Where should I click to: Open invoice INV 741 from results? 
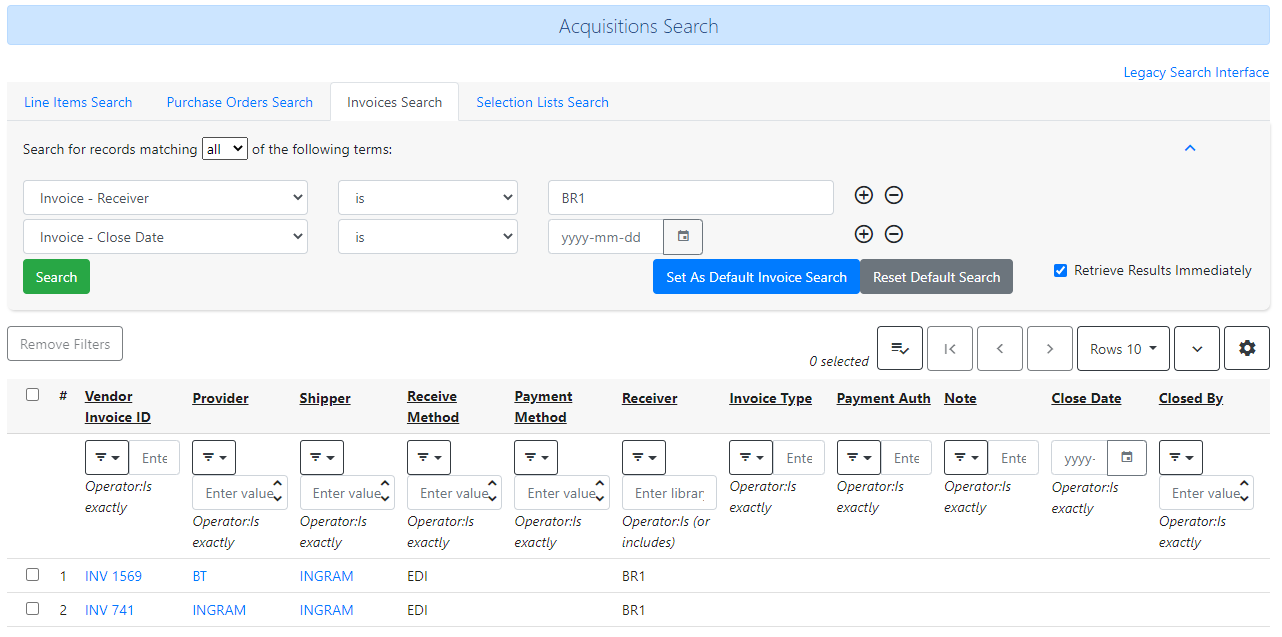pos(109,609)
